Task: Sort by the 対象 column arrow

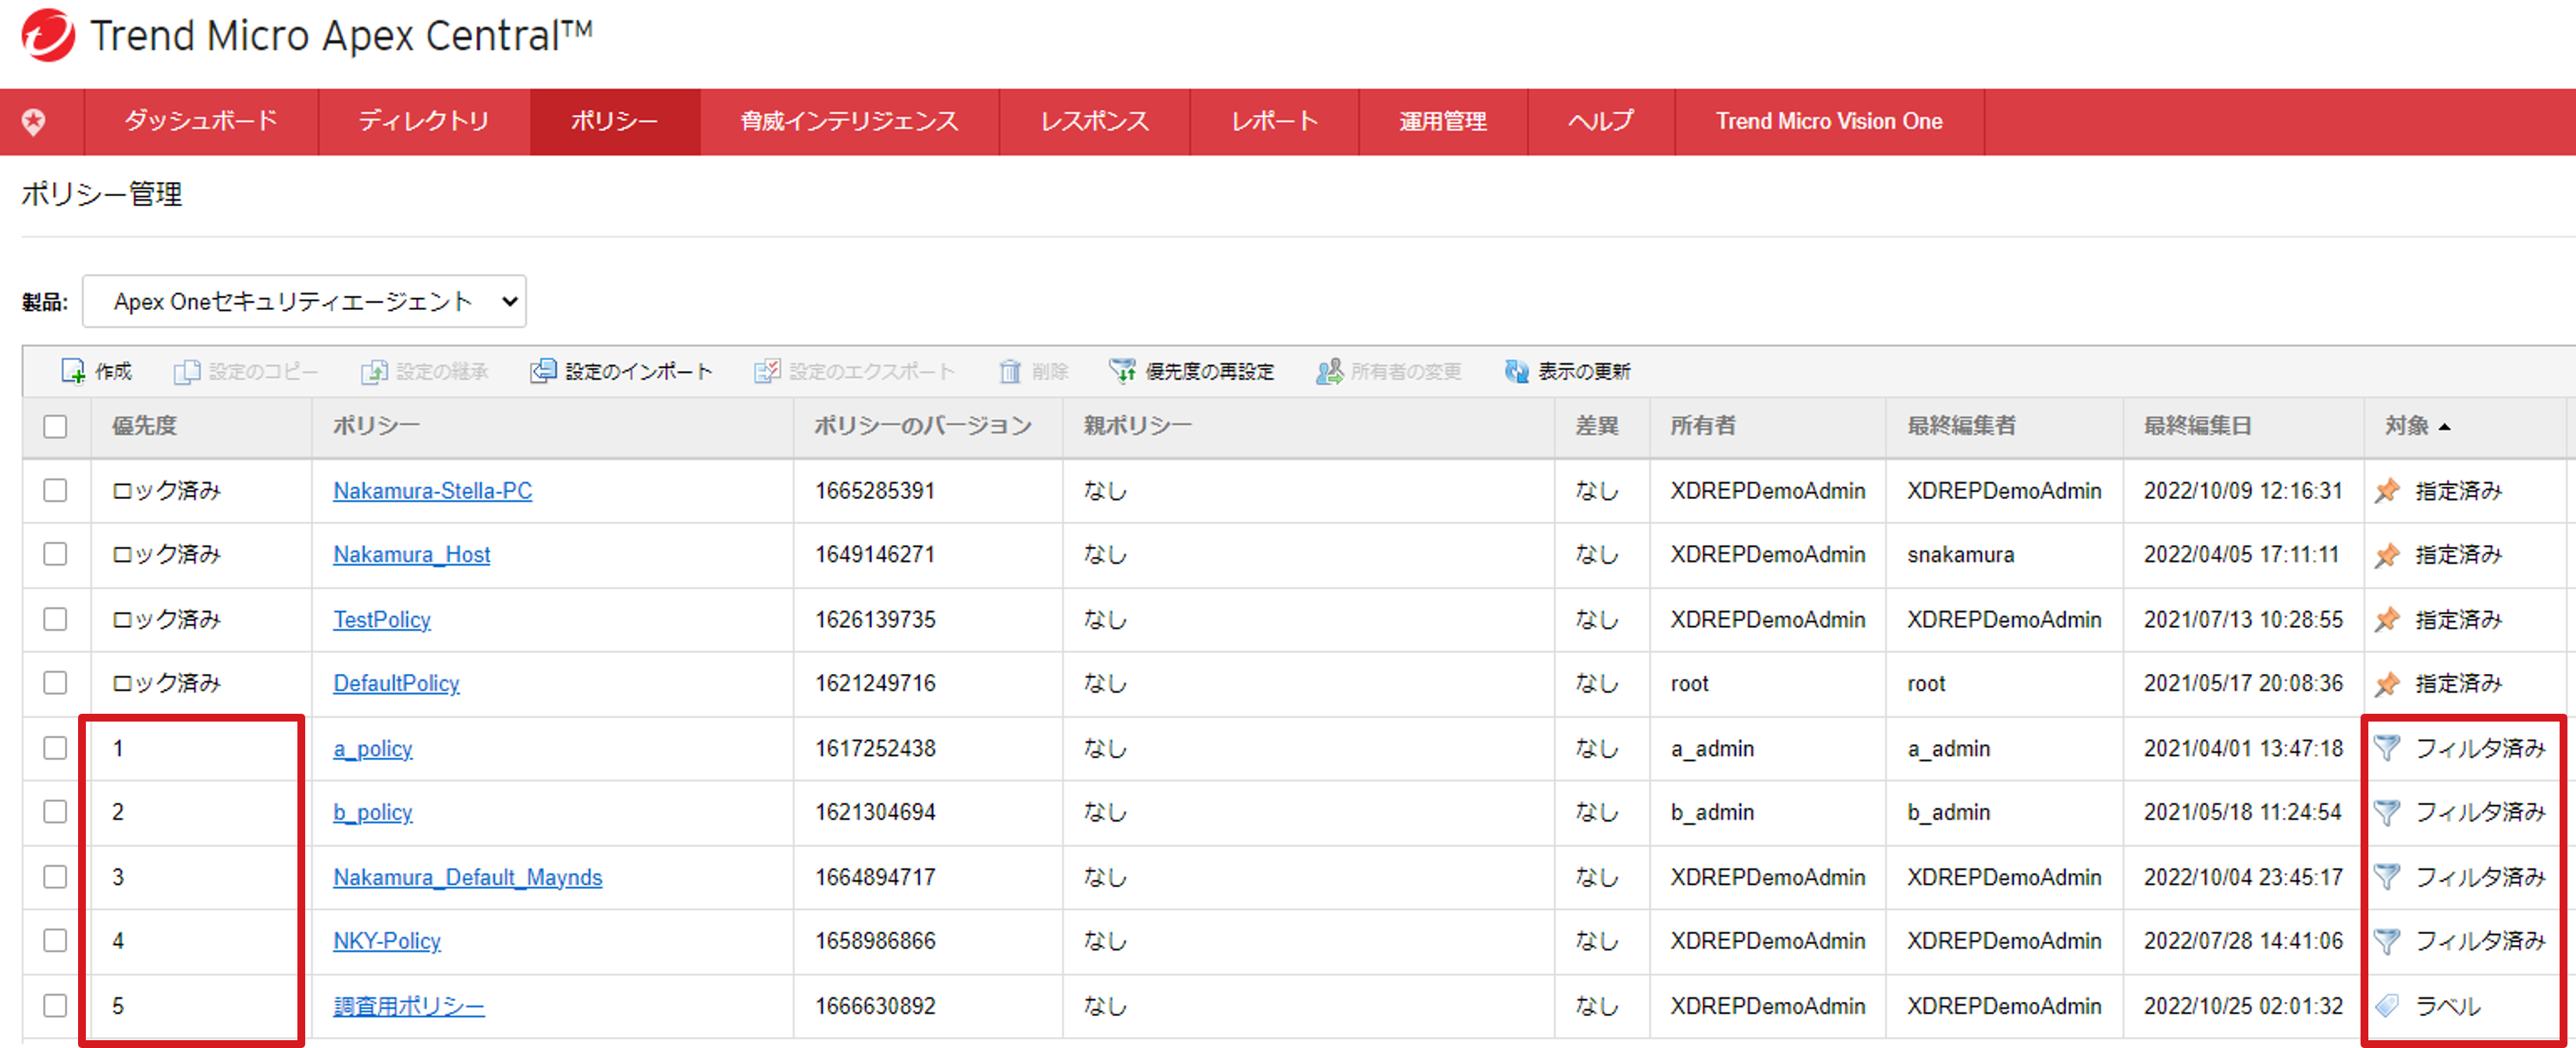Action: click(x=2444, y=427)
